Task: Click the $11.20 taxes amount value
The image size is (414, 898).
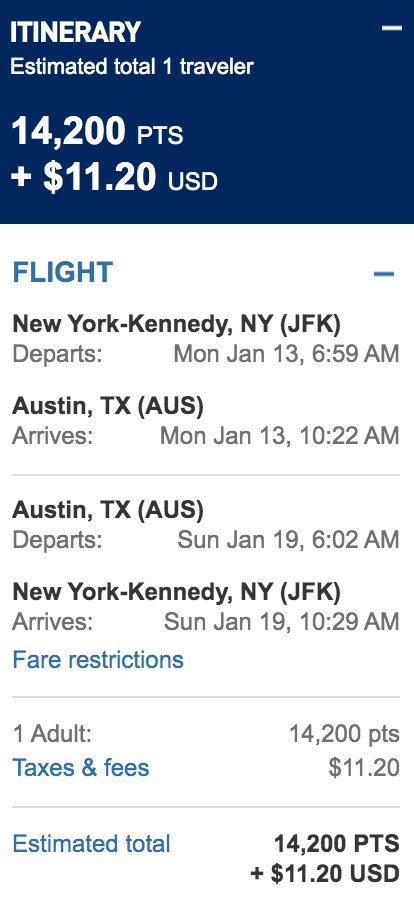Action: point(364,767)
